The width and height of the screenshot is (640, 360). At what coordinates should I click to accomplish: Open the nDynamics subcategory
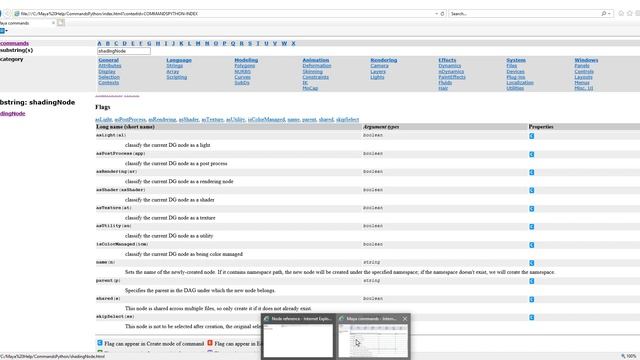tap(451, 71)
